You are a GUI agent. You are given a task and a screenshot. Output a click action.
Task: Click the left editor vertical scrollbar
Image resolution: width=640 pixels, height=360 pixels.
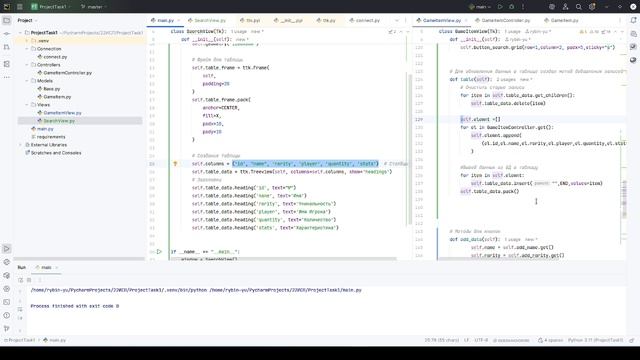[409, 149]
